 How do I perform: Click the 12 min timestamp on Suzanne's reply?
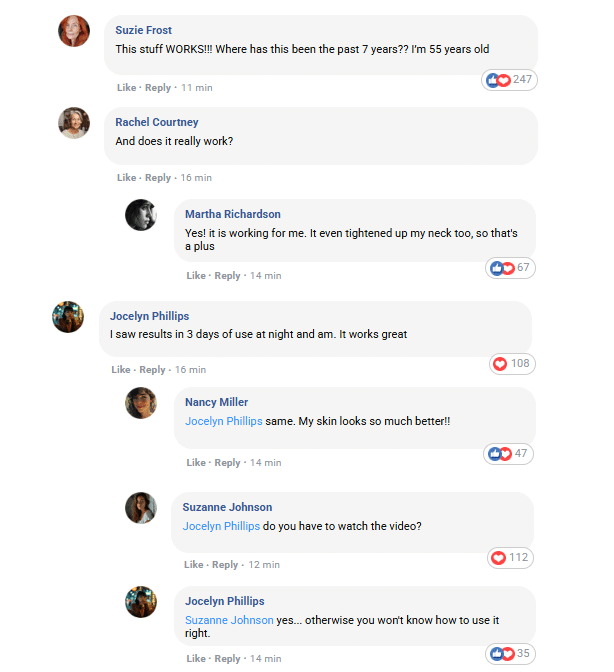coord(264,565)
